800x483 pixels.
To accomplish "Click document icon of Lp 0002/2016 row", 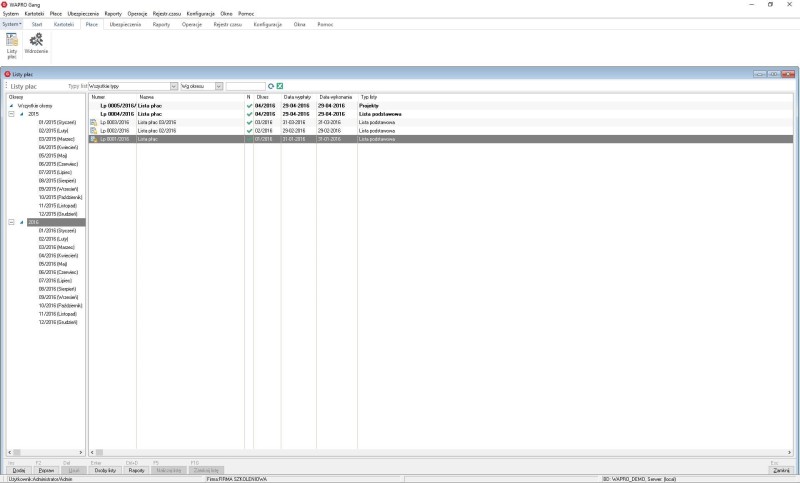I will [x=94, y=131].
